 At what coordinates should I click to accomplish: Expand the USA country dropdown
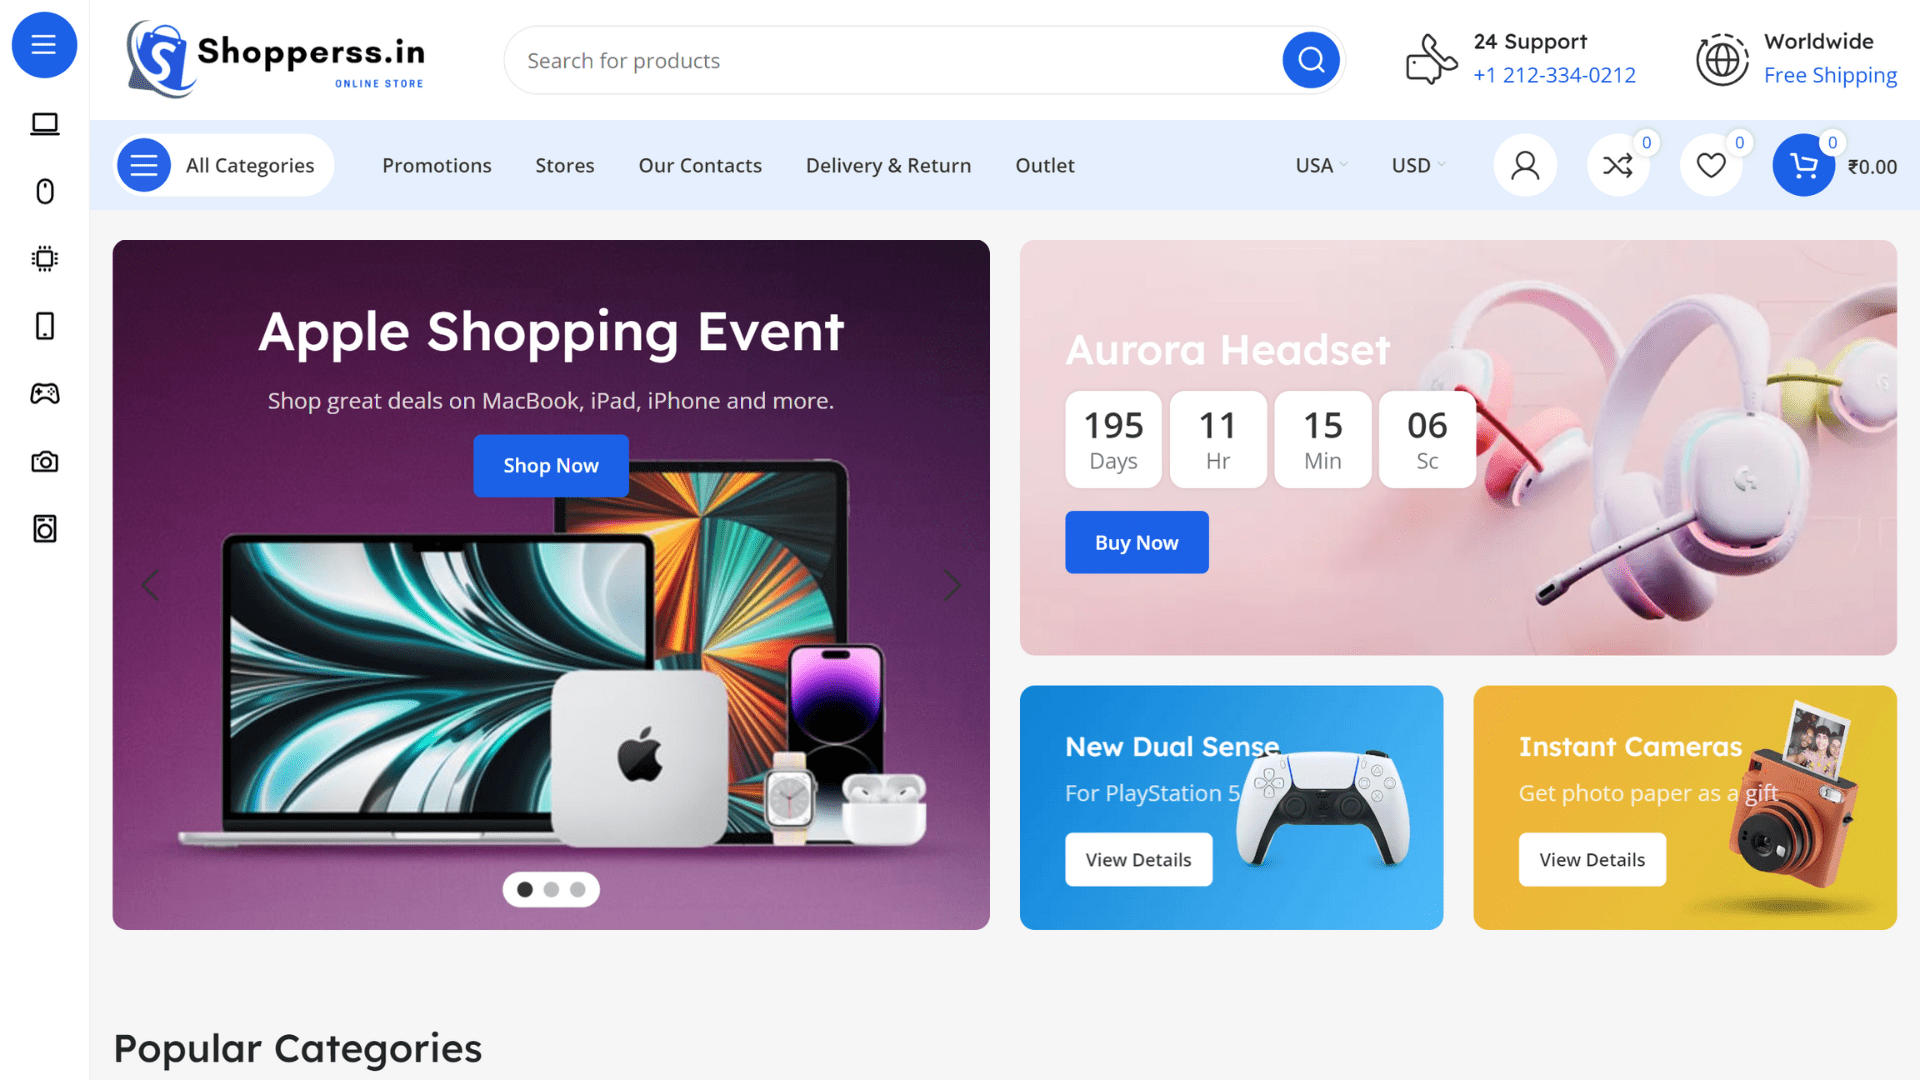click(1322, 165)
